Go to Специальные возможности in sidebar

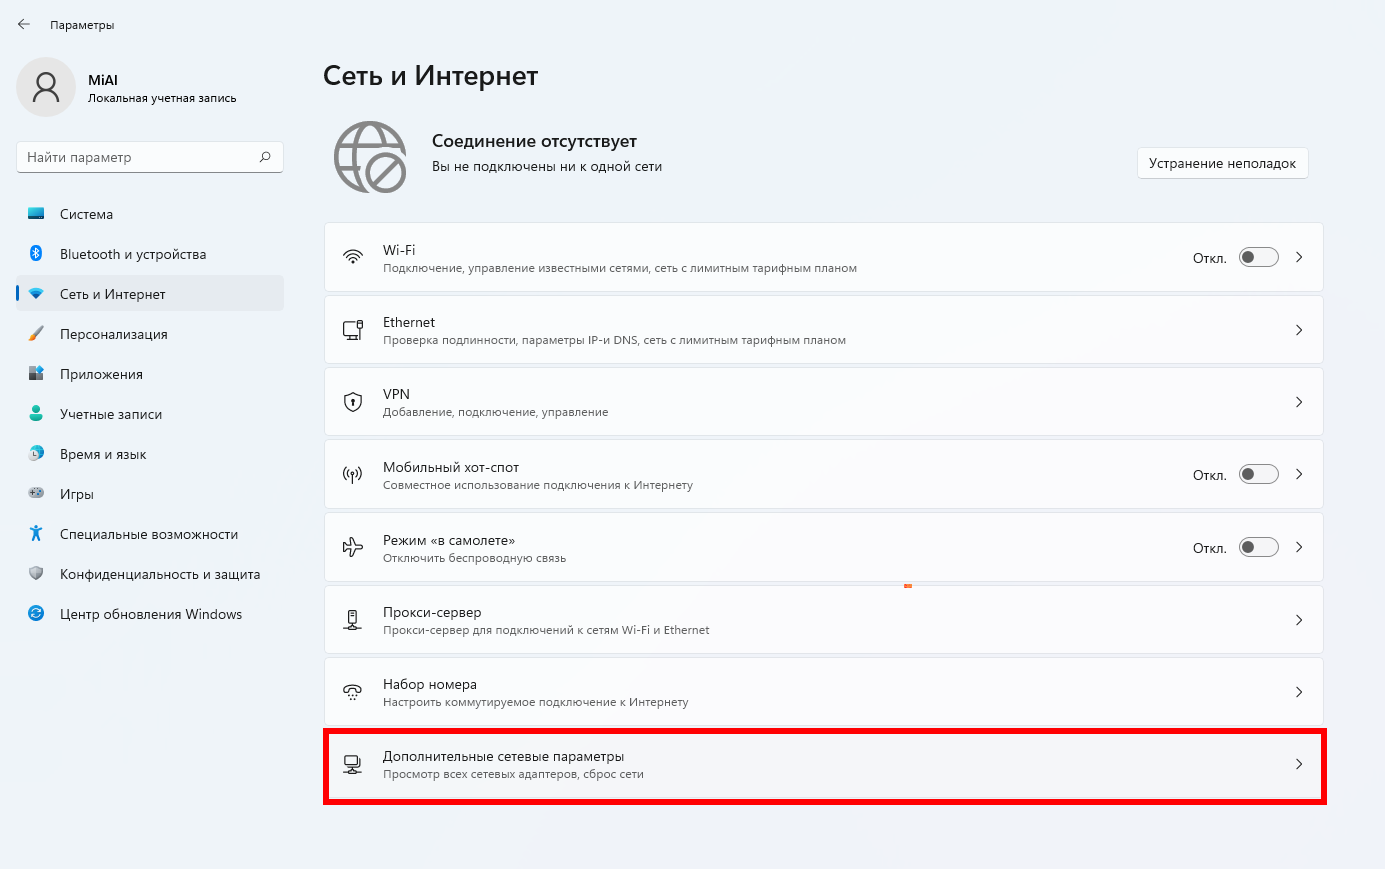click(149, 534)
